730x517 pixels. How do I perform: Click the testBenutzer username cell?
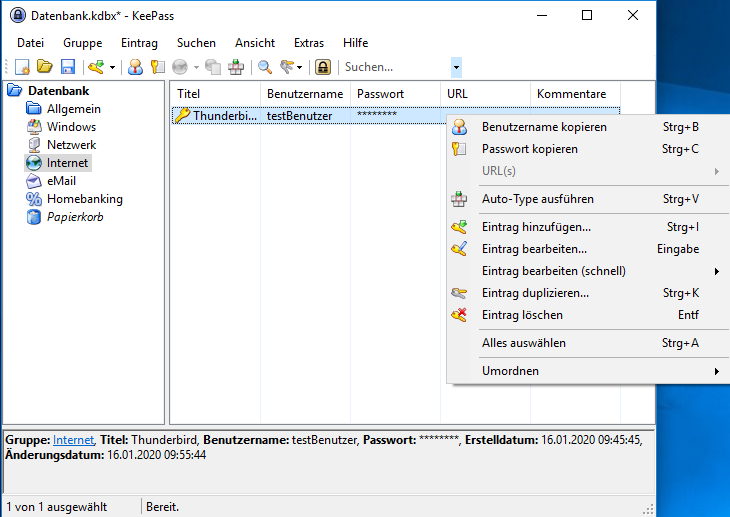pos(299,116)
